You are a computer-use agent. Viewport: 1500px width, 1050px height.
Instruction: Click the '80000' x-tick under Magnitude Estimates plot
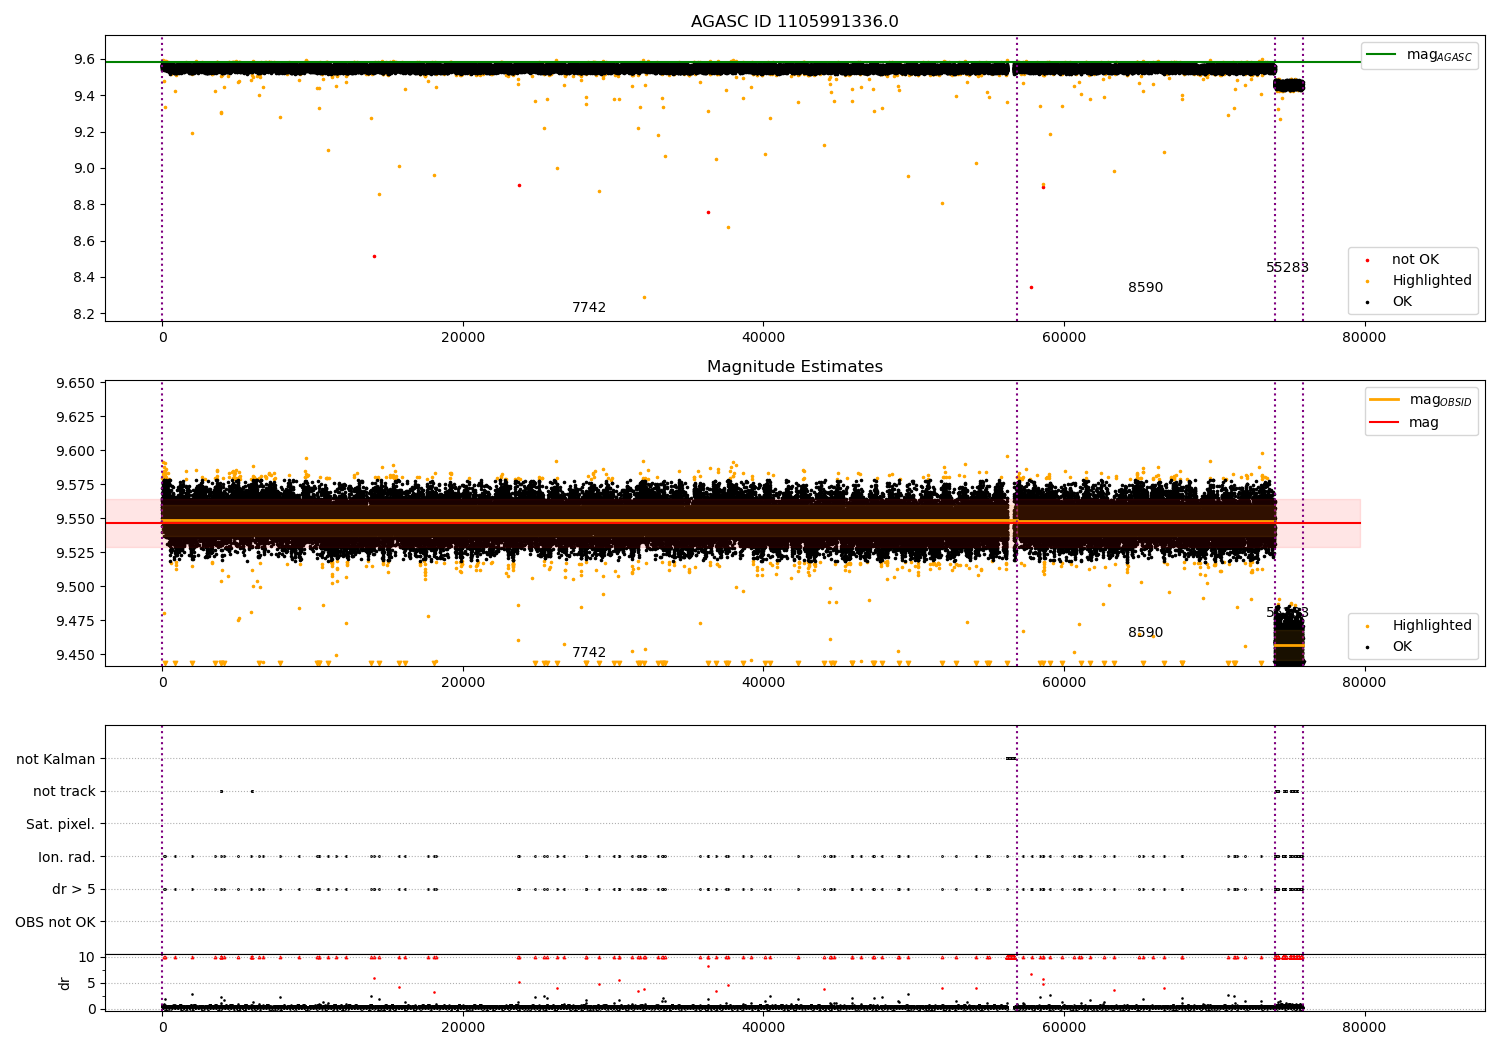point(1364,683)
